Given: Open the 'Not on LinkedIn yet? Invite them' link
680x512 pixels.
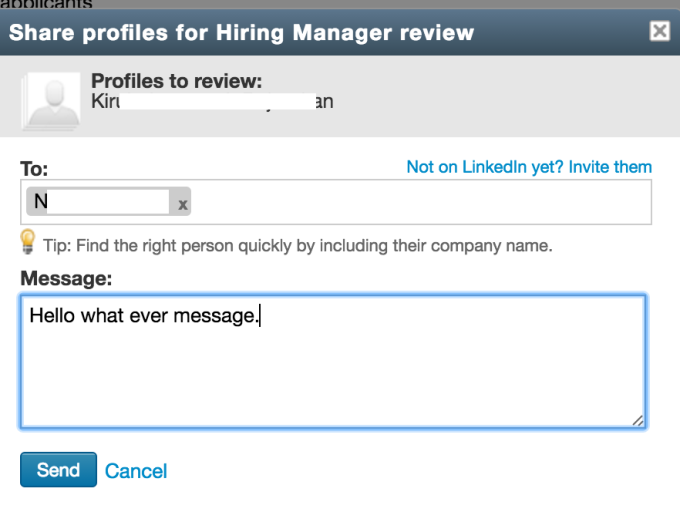Looking at the screenshot, I should 528,167.
